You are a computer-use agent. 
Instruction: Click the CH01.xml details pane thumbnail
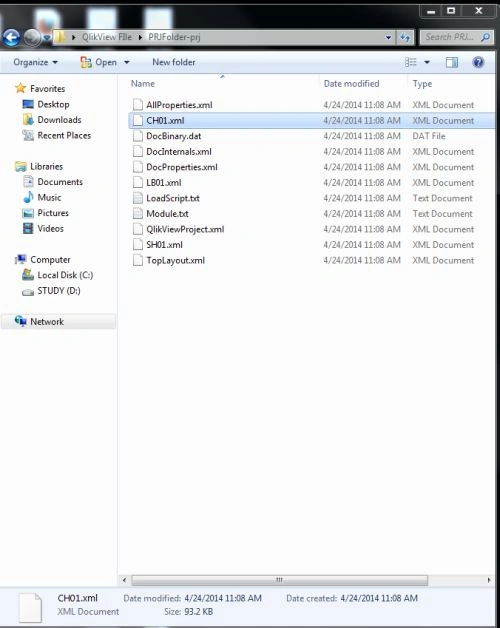[30, 608]
